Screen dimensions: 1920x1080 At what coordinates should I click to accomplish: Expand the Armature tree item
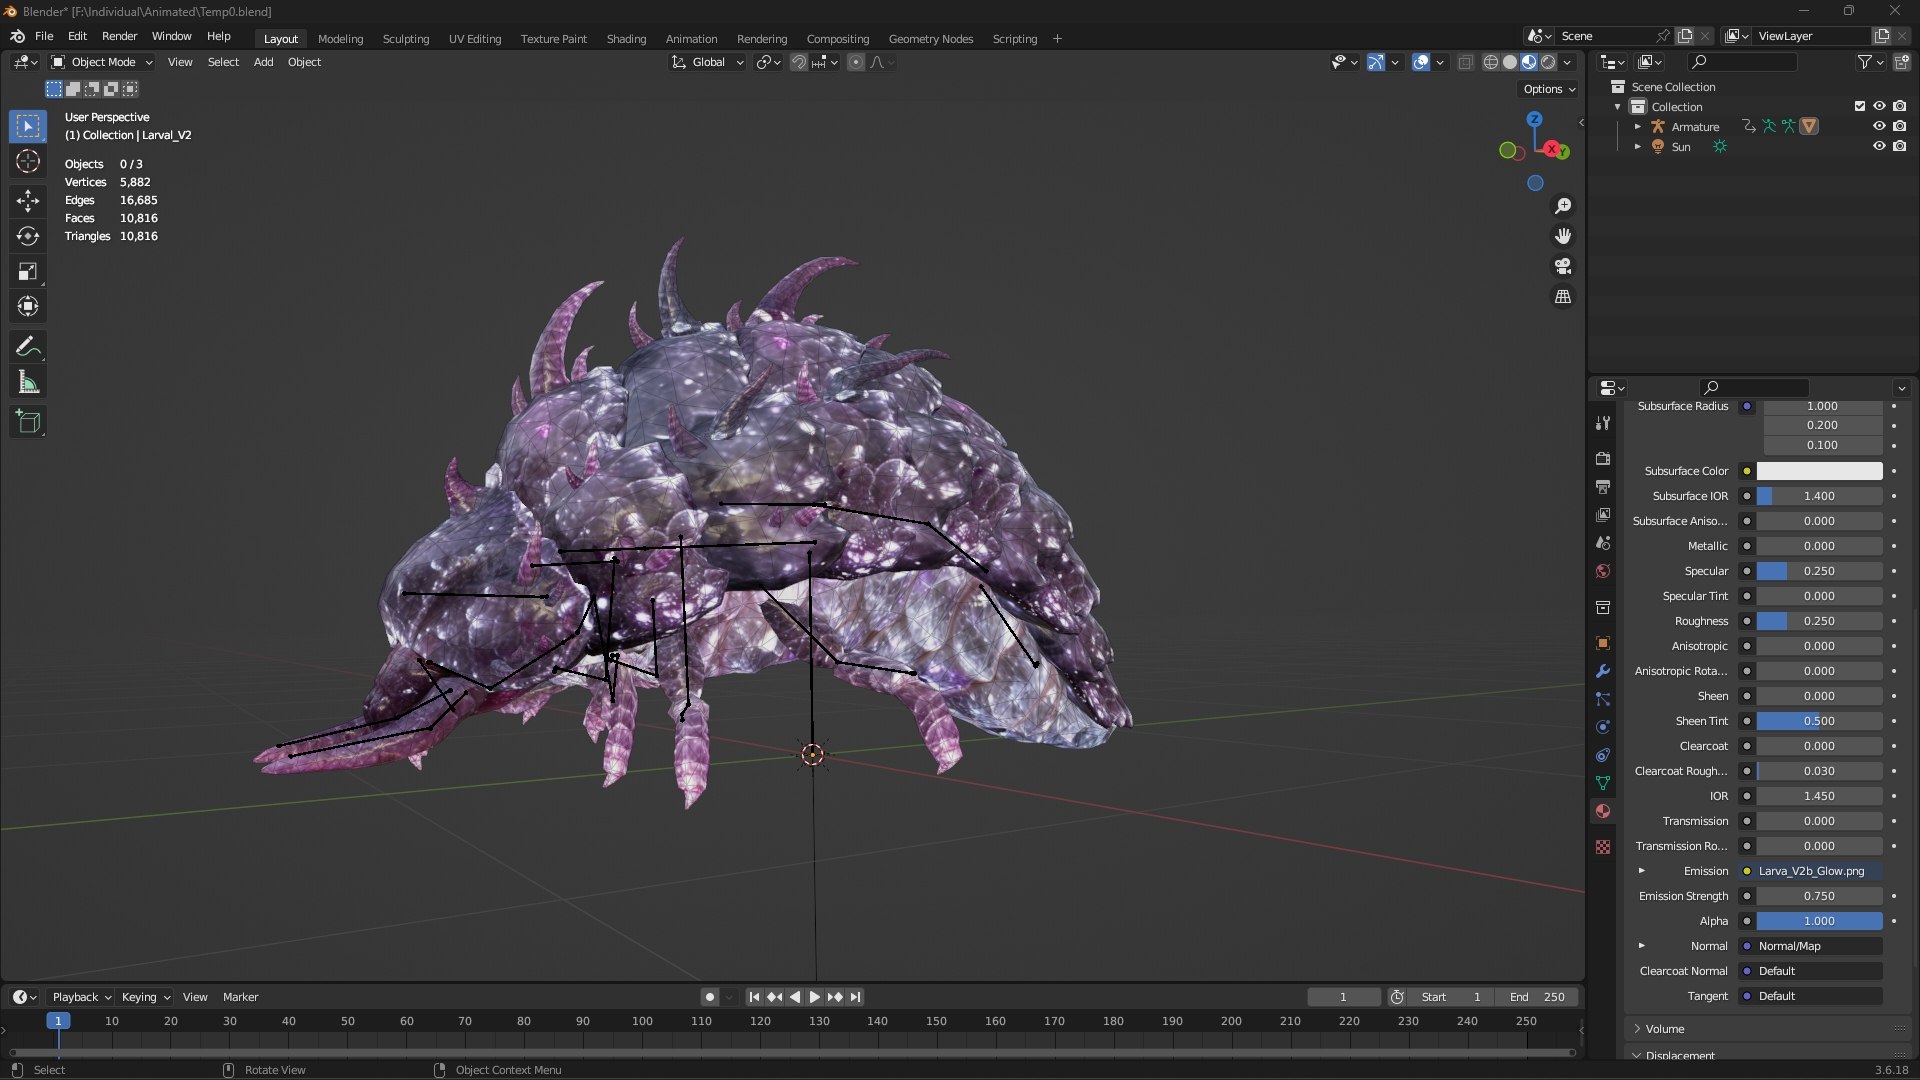click(1637, 127)
